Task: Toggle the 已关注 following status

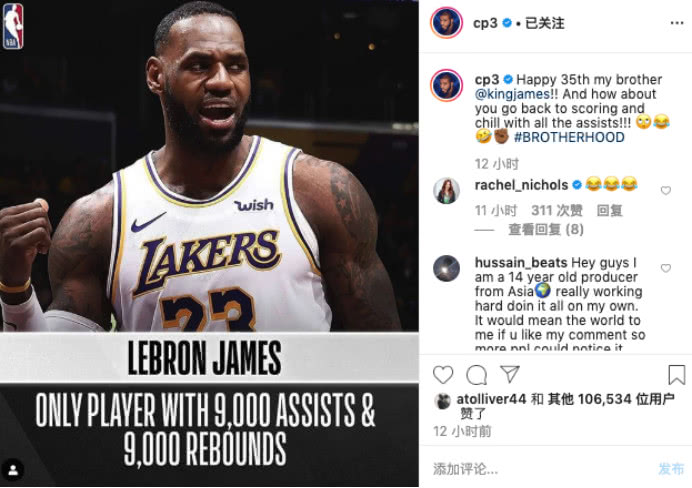Action: tap(544, 23)
